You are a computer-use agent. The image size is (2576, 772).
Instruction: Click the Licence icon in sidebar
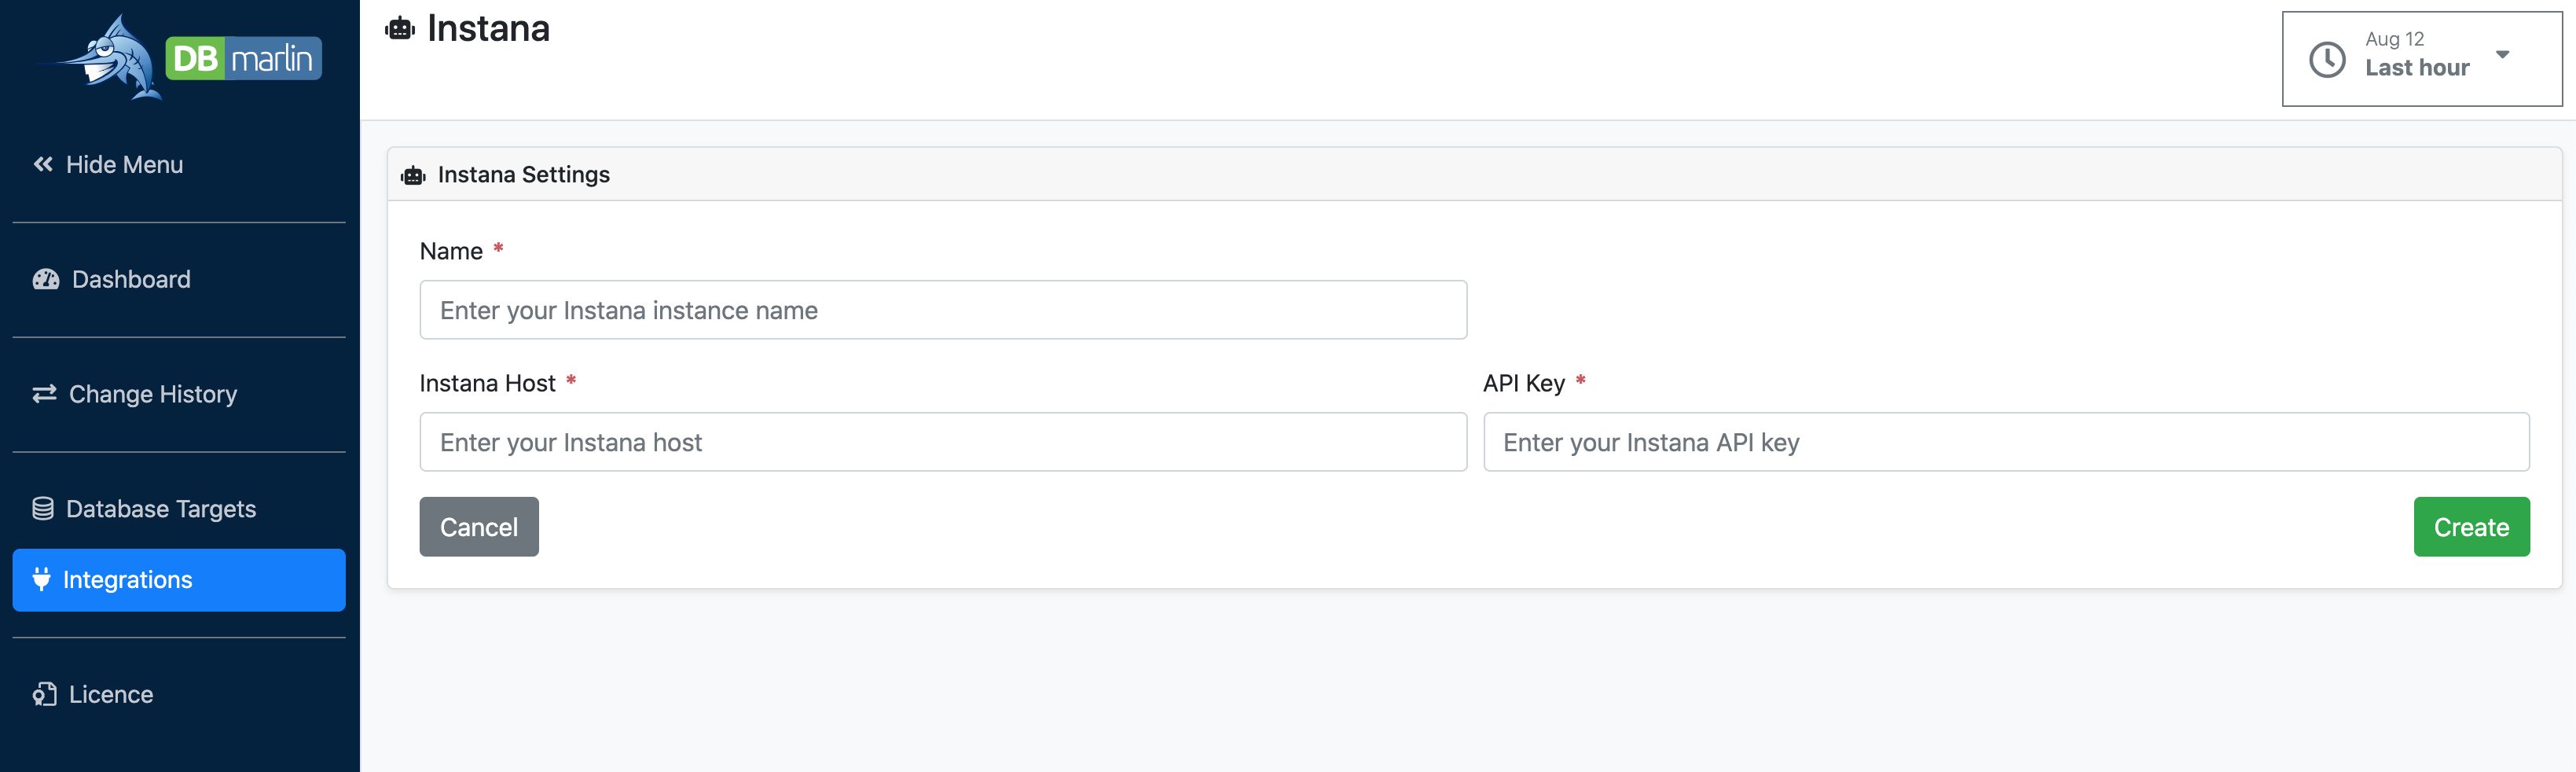click(44, 694)
